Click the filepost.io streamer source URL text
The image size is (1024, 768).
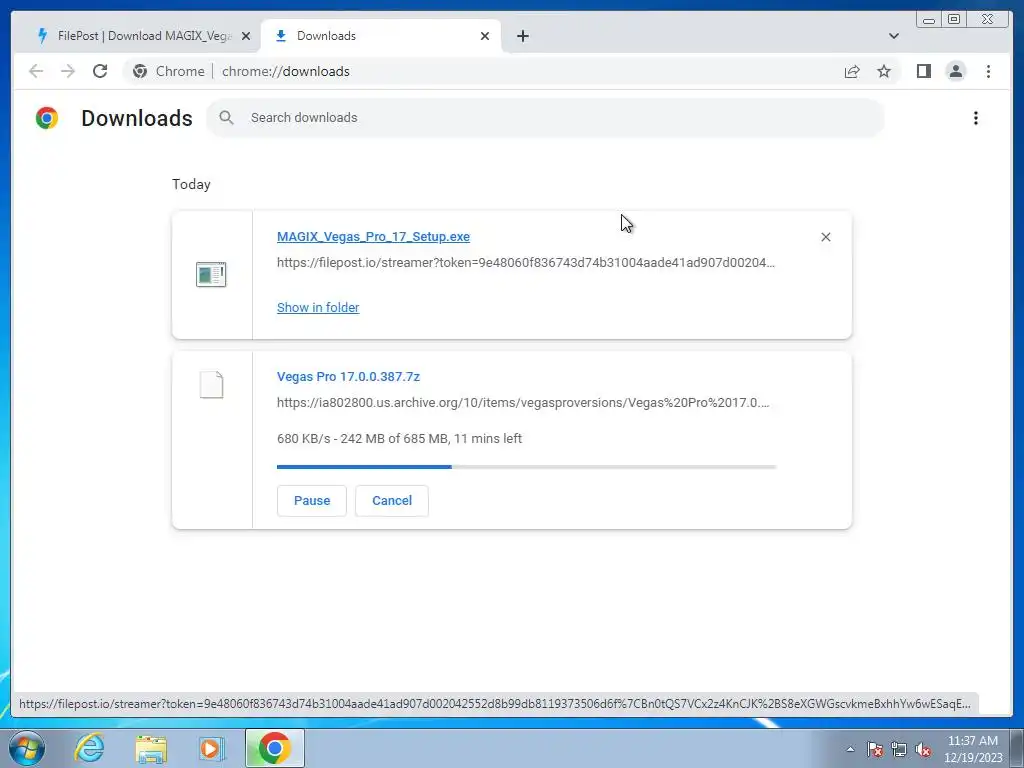526,263
